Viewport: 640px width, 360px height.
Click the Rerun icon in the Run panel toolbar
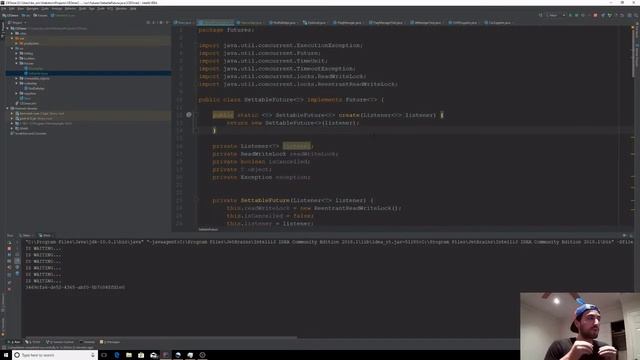pyautogui.click(x=9, y=242)
